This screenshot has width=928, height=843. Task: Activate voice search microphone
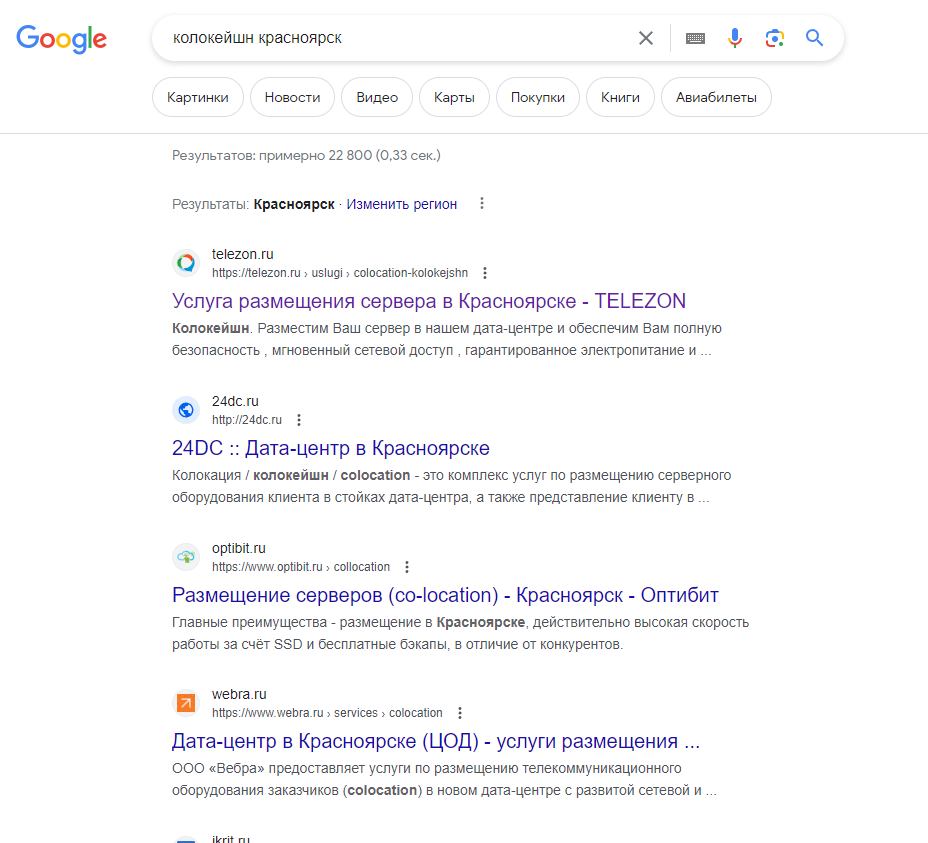tap(735, 37)
